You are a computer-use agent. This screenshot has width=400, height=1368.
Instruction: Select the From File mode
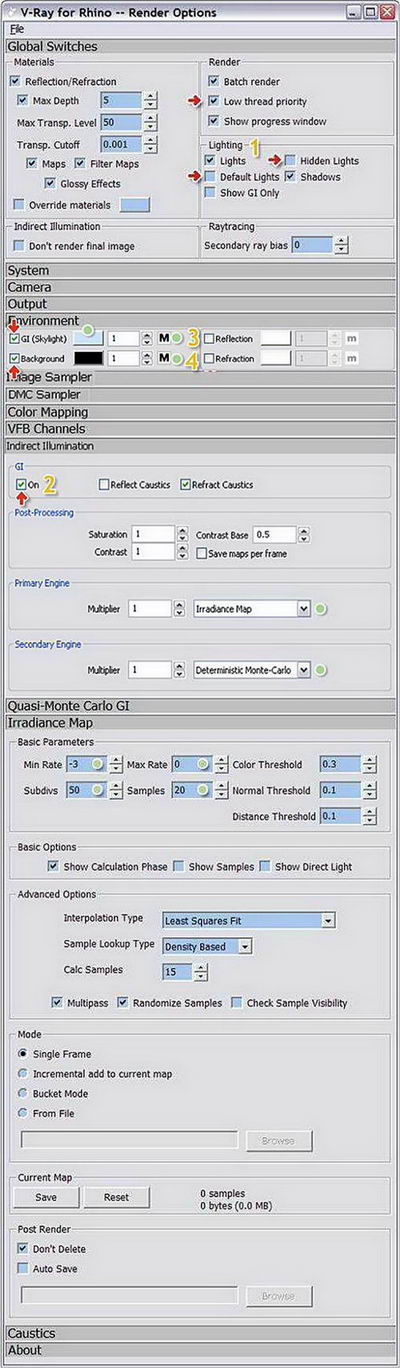[x=23, y=1113]
